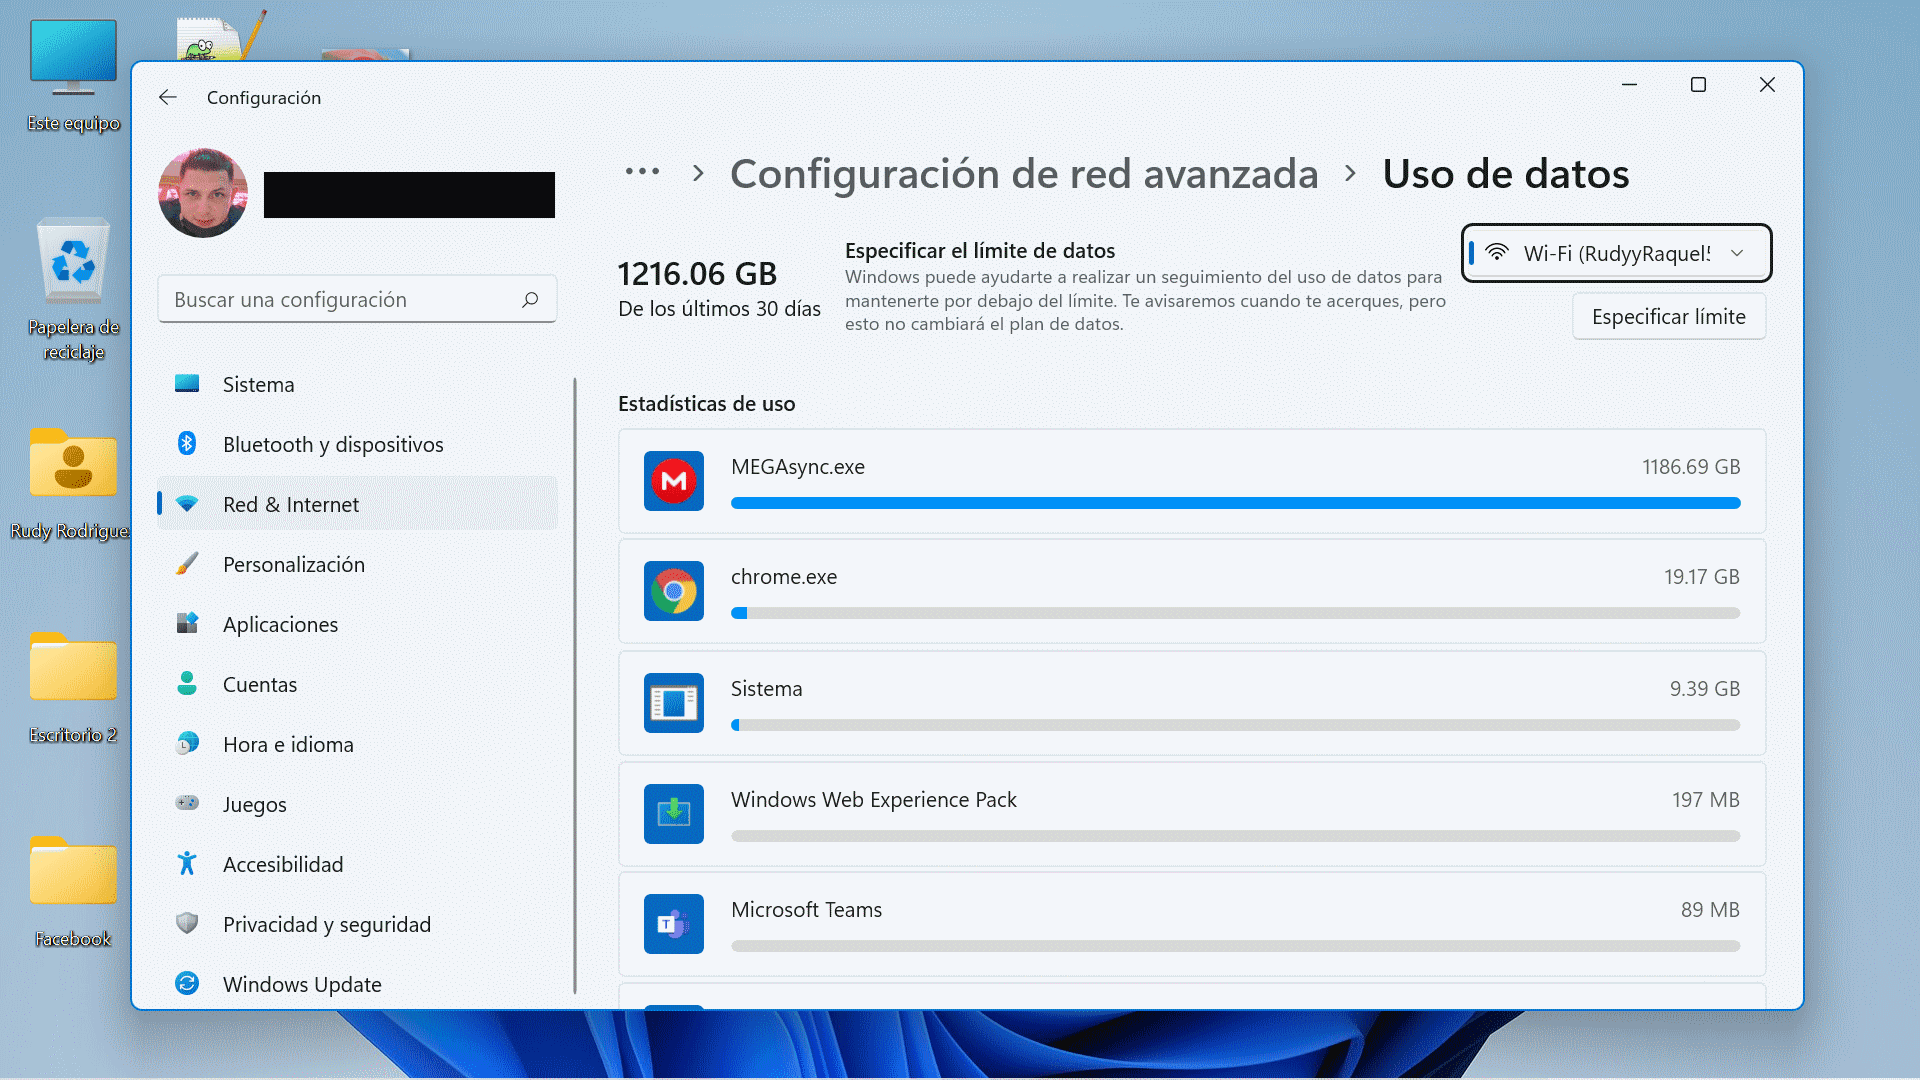Select Papelera de reciclaje desktop icon
Screen dimensions: 1920x1080
click(x=73, y=290)
